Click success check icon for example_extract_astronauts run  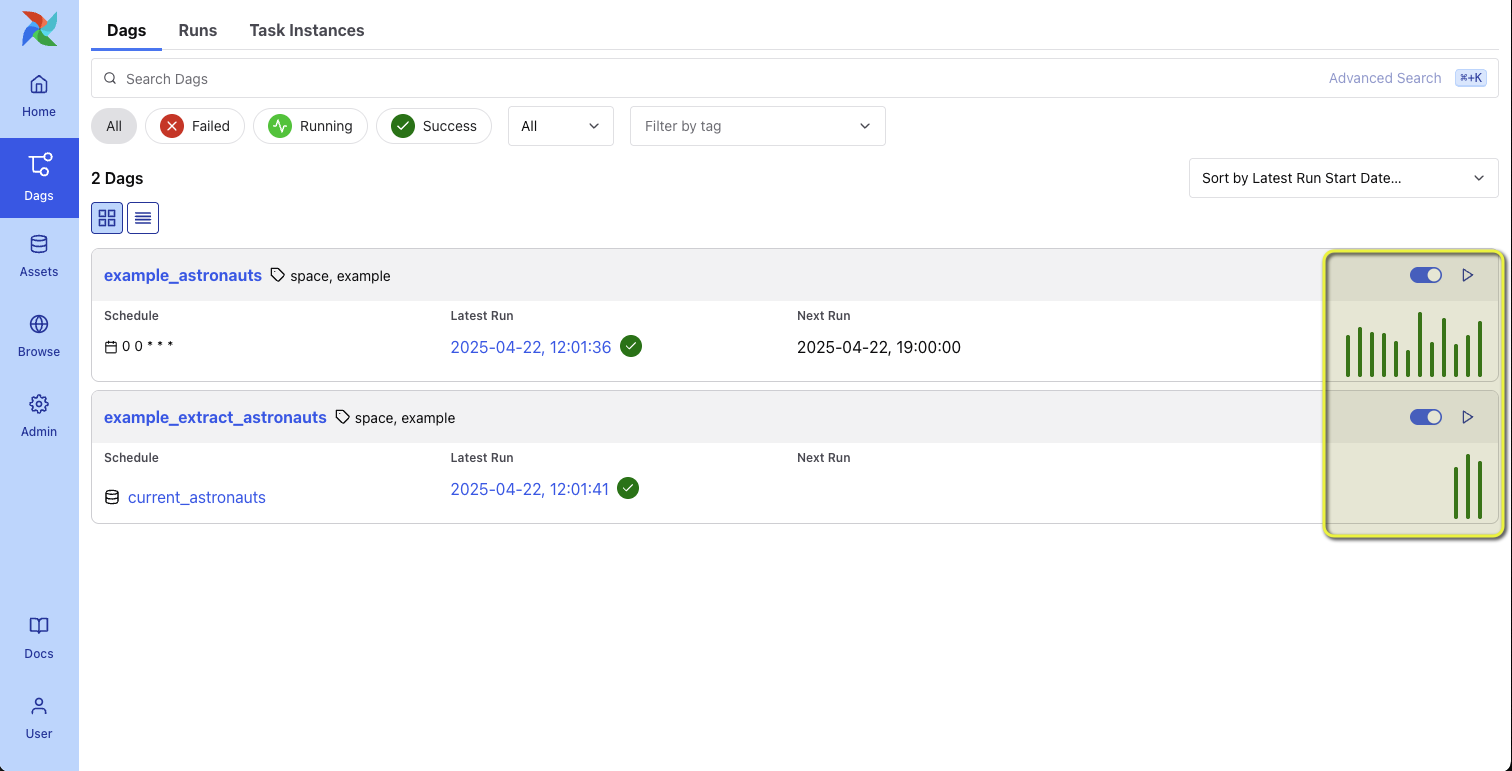click(628, 488)
